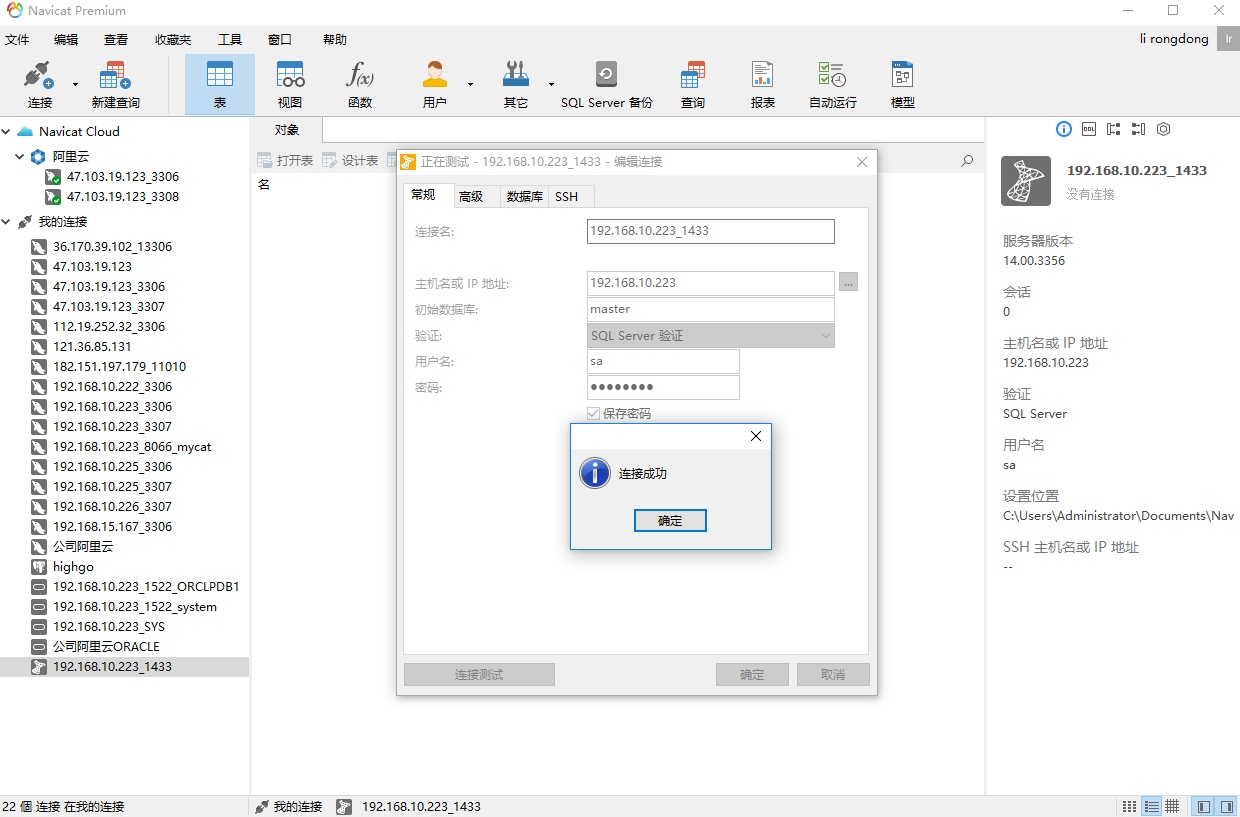Click the 连接名 input field
This screenshot has height=817, width=1240.
pos(711,231)
